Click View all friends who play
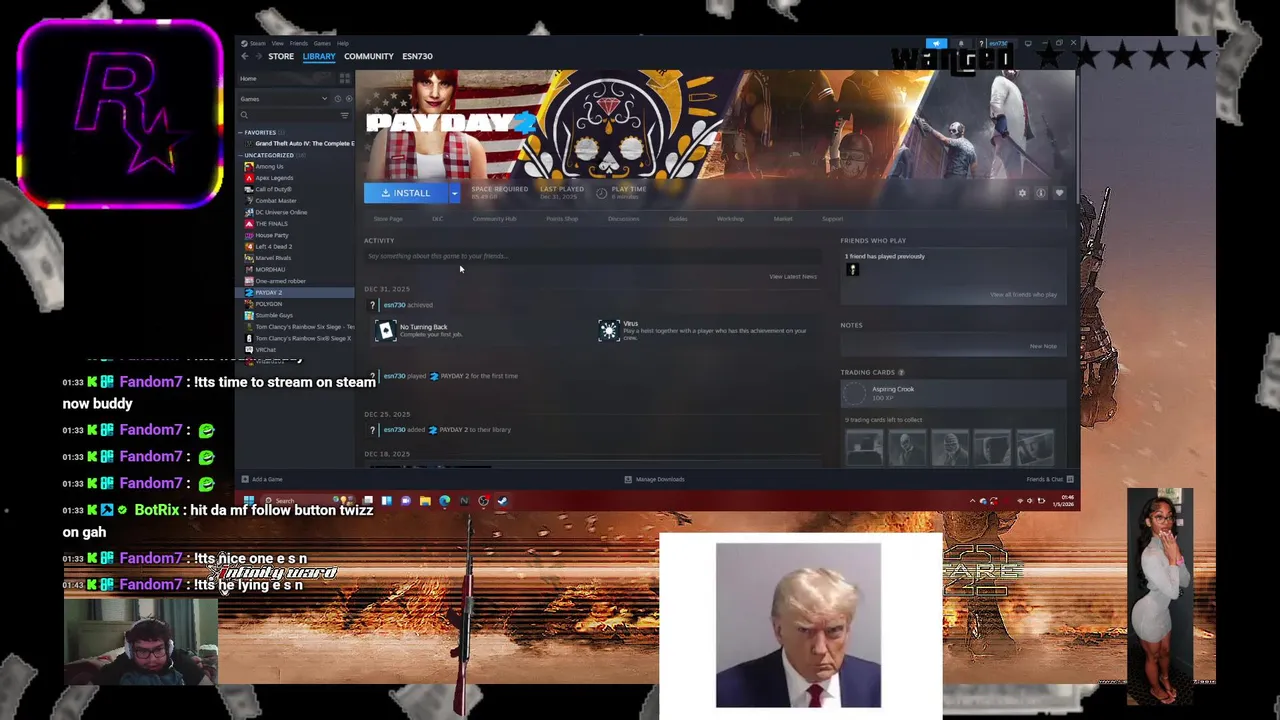 coord(1023,295)
